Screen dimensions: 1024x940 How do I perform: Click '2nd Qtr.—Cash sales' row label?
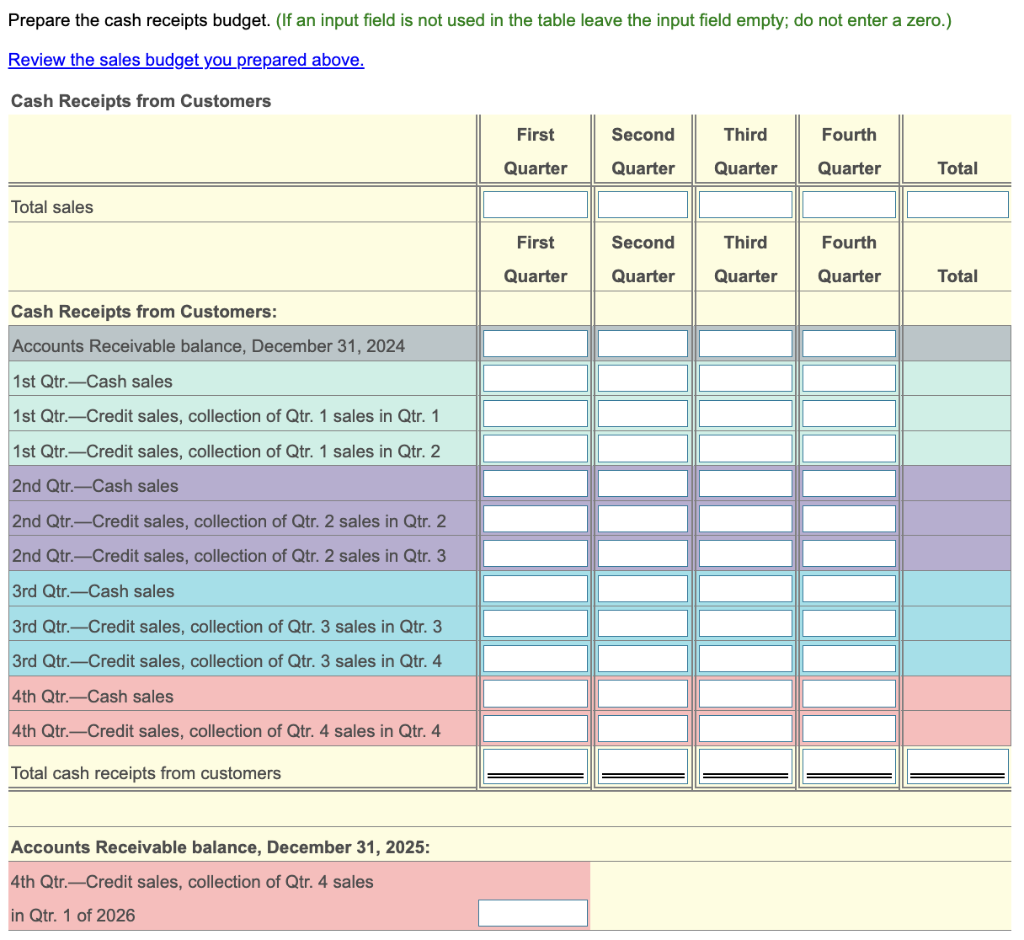(x=95, y=486)
